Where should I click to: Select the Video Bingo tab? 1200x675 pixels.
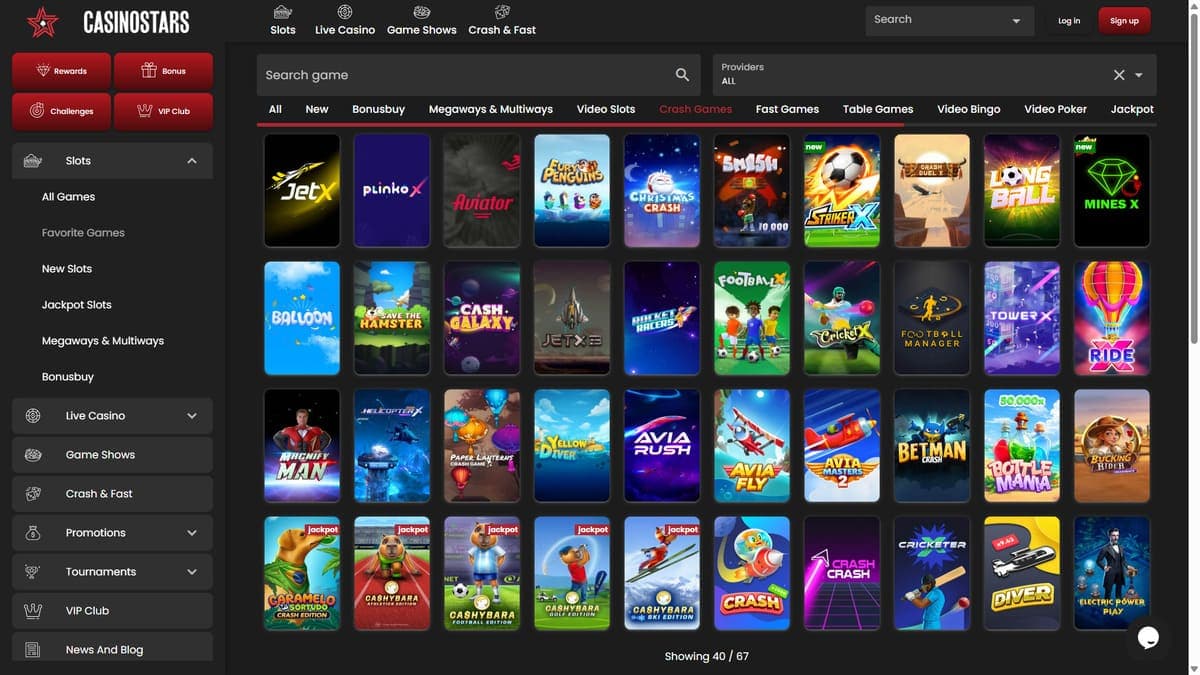969,109
